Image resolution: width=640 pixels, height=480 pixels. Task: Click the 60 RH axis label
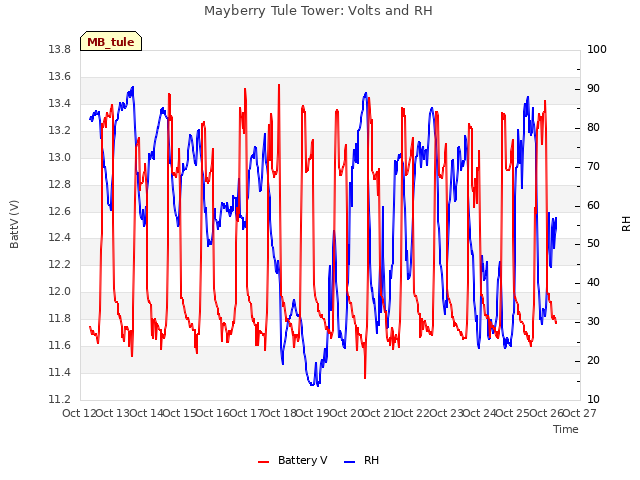[x=593, y=205]
